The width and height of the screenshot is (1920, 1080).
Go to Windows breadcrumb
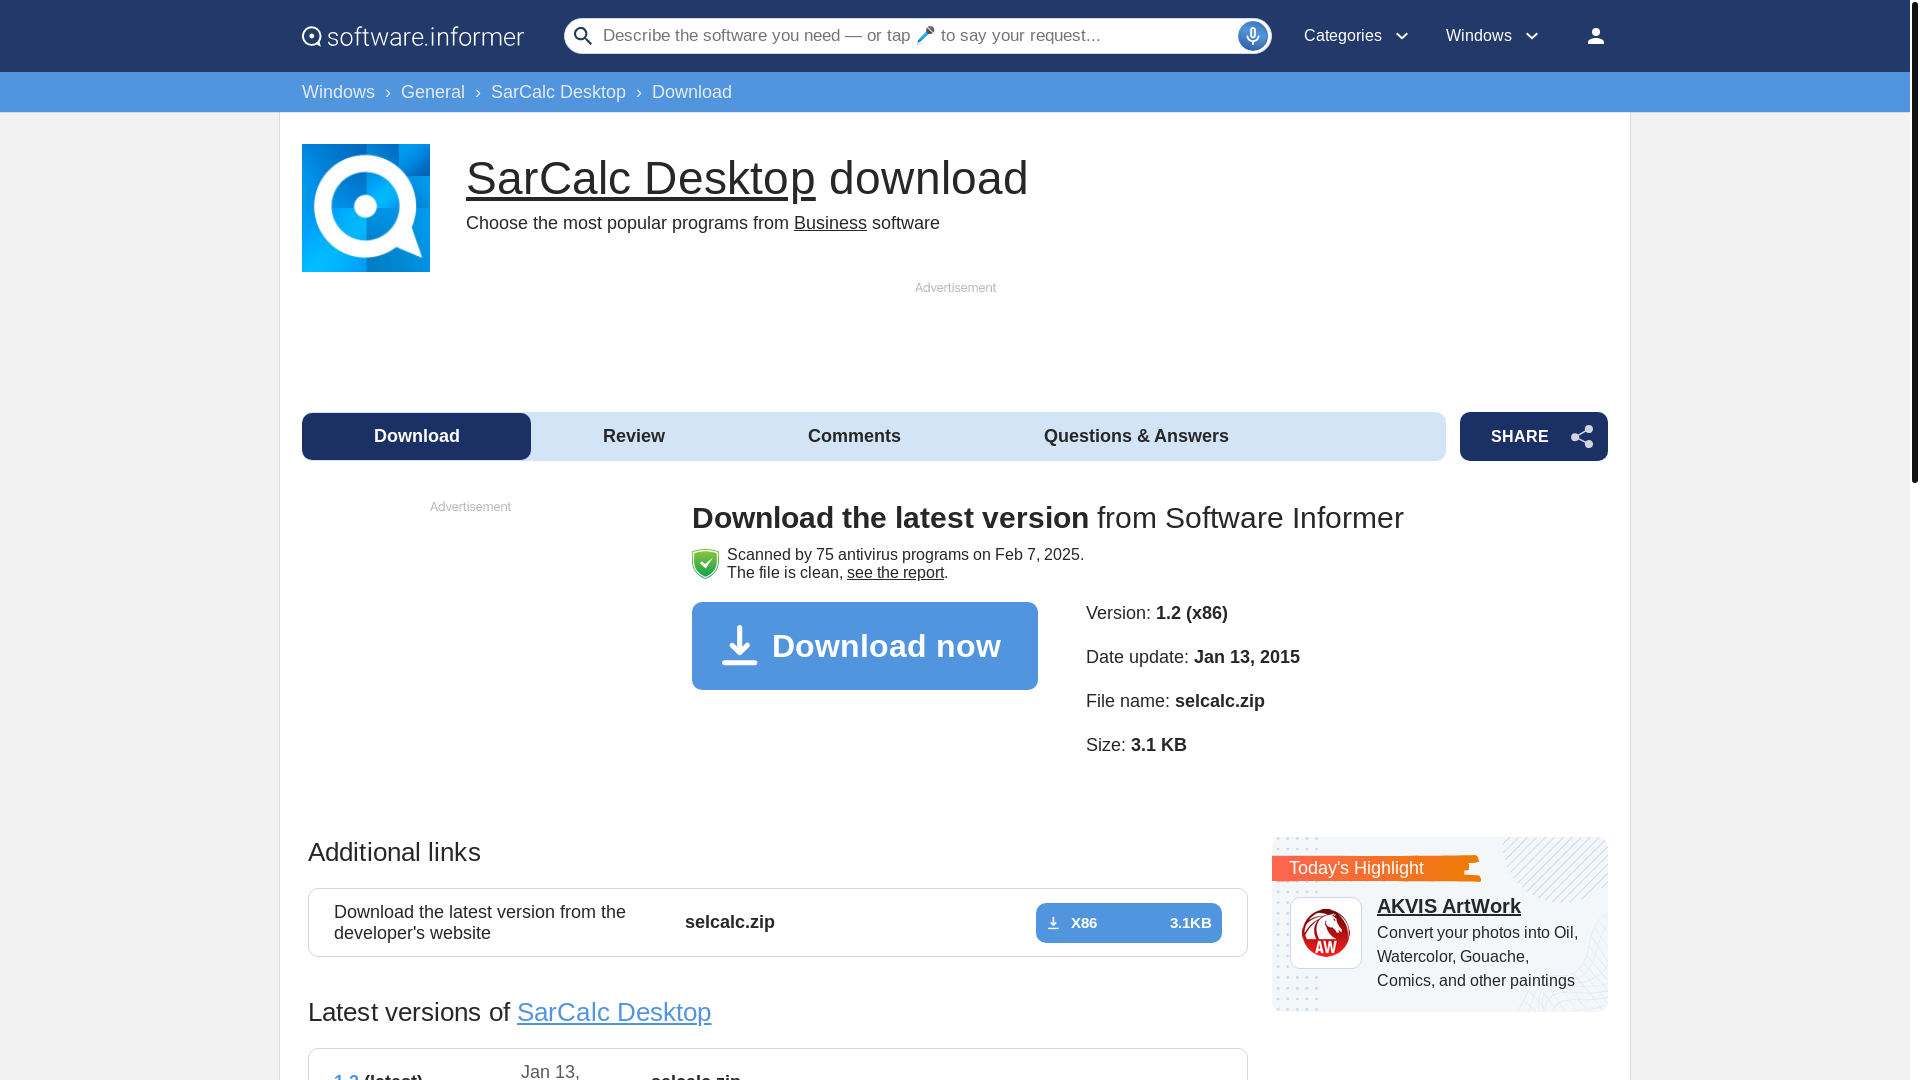point(338,92)
